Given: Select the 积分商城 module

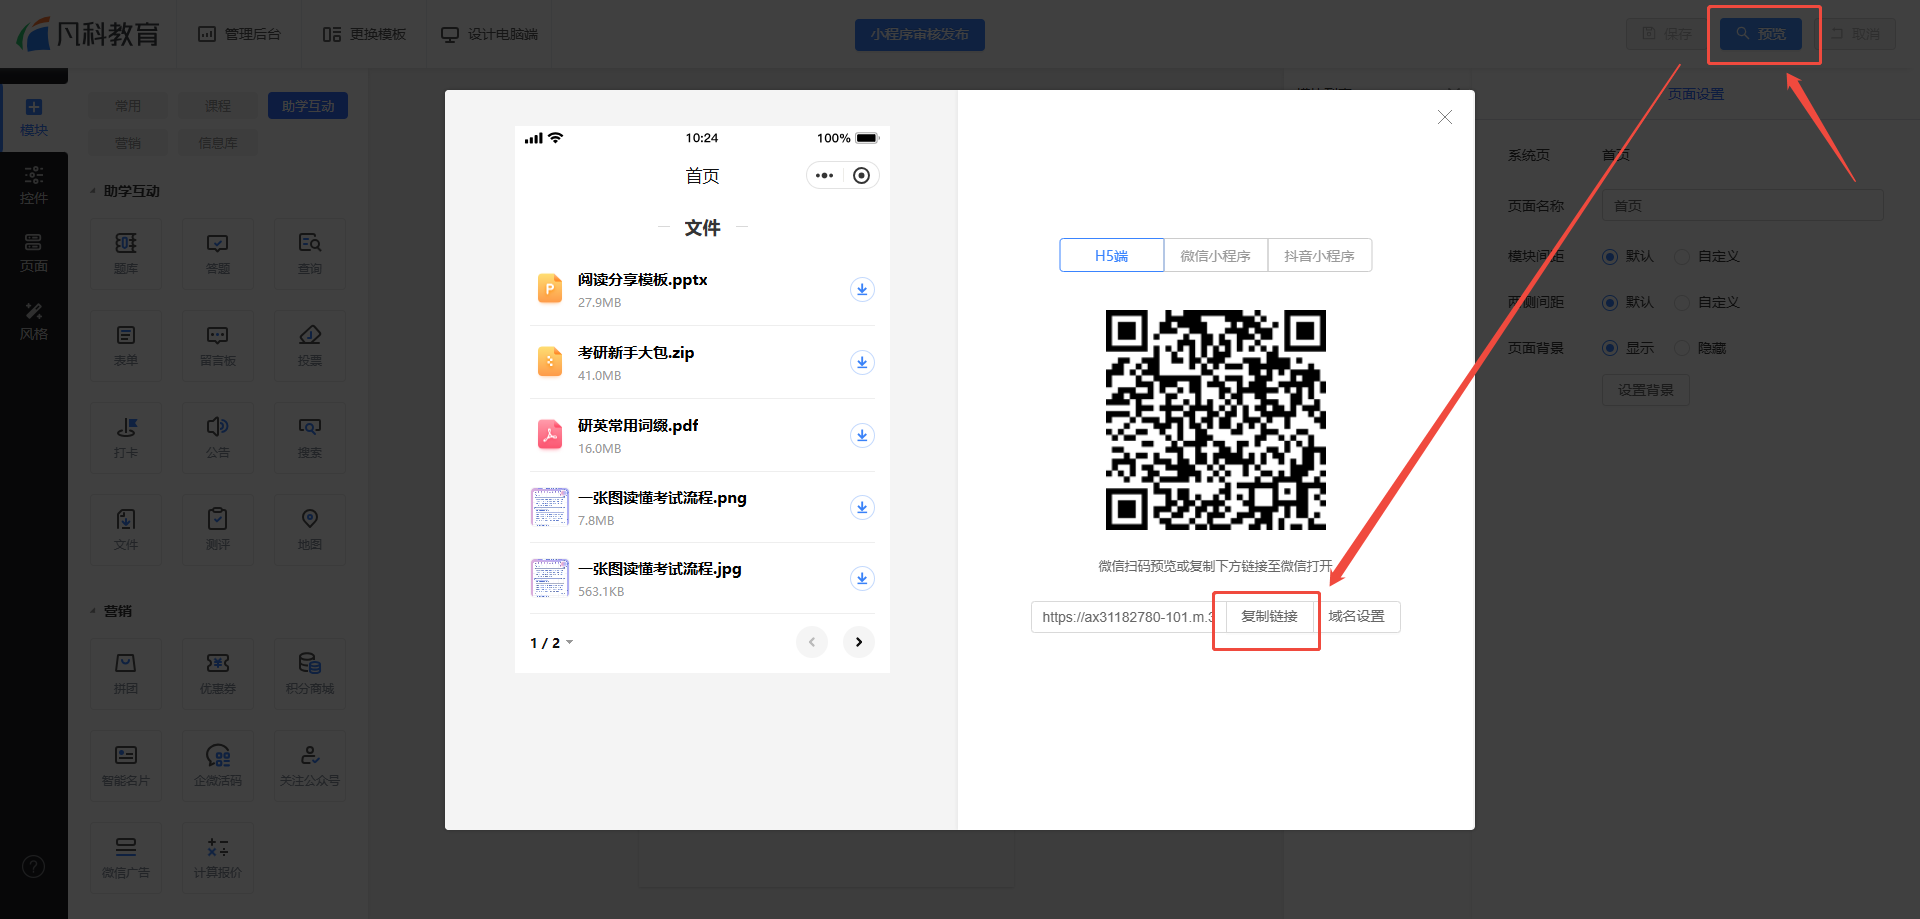Looking at the screenshot, I should click(310, 674).
